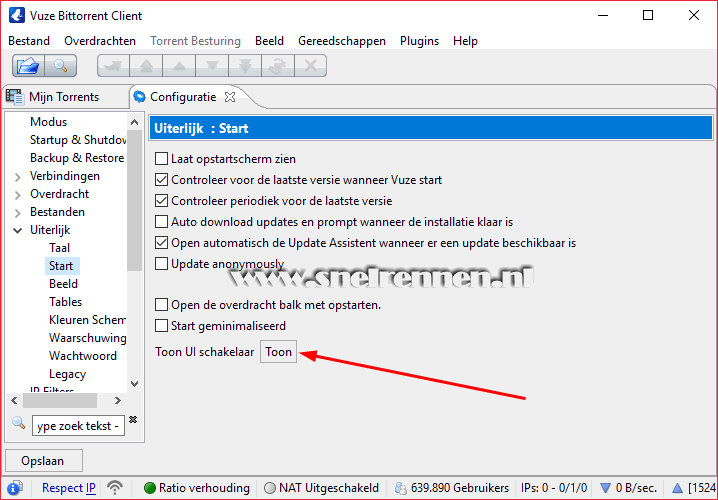Click the tree's scroll down arrow
The image size is (718, 500).
[x=134, y=384]
